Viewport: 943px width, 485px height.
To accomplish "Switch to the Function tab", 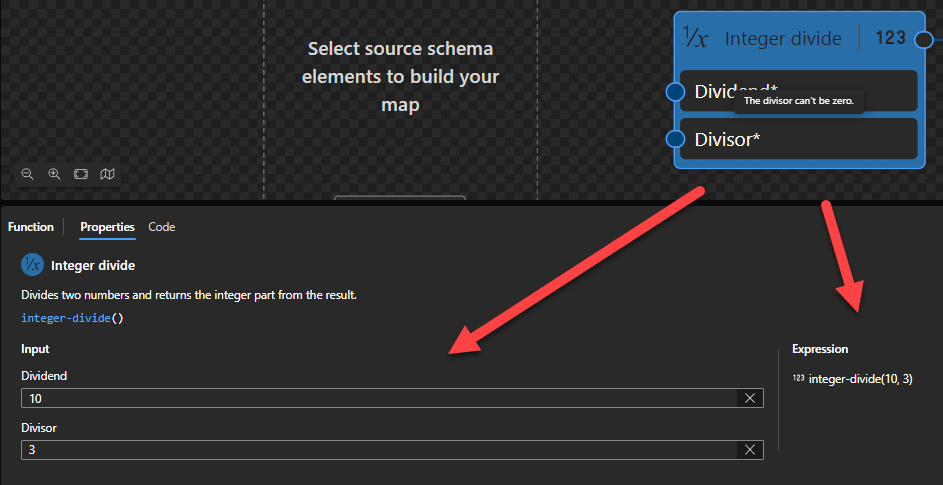I will (x=31, y=227).
